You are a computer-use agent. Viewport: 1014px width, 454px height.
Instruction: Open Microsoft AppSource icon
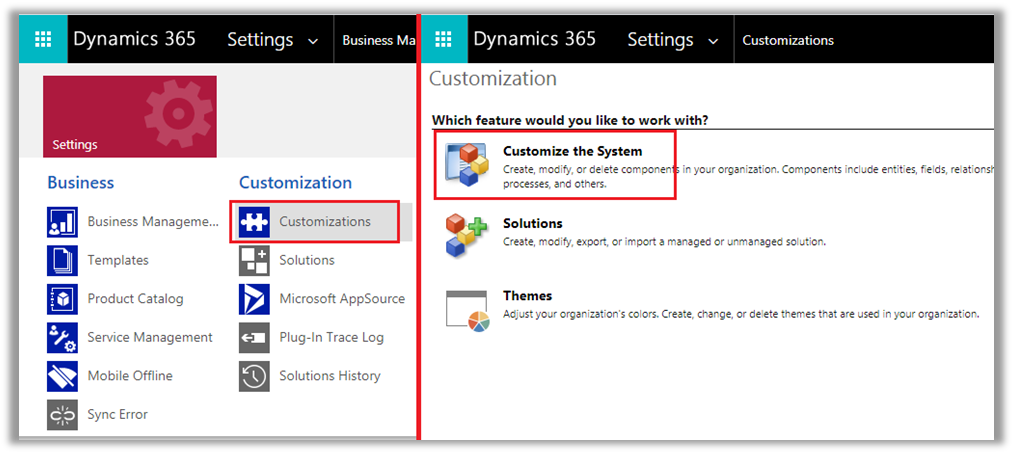click(x=254, y=299)
